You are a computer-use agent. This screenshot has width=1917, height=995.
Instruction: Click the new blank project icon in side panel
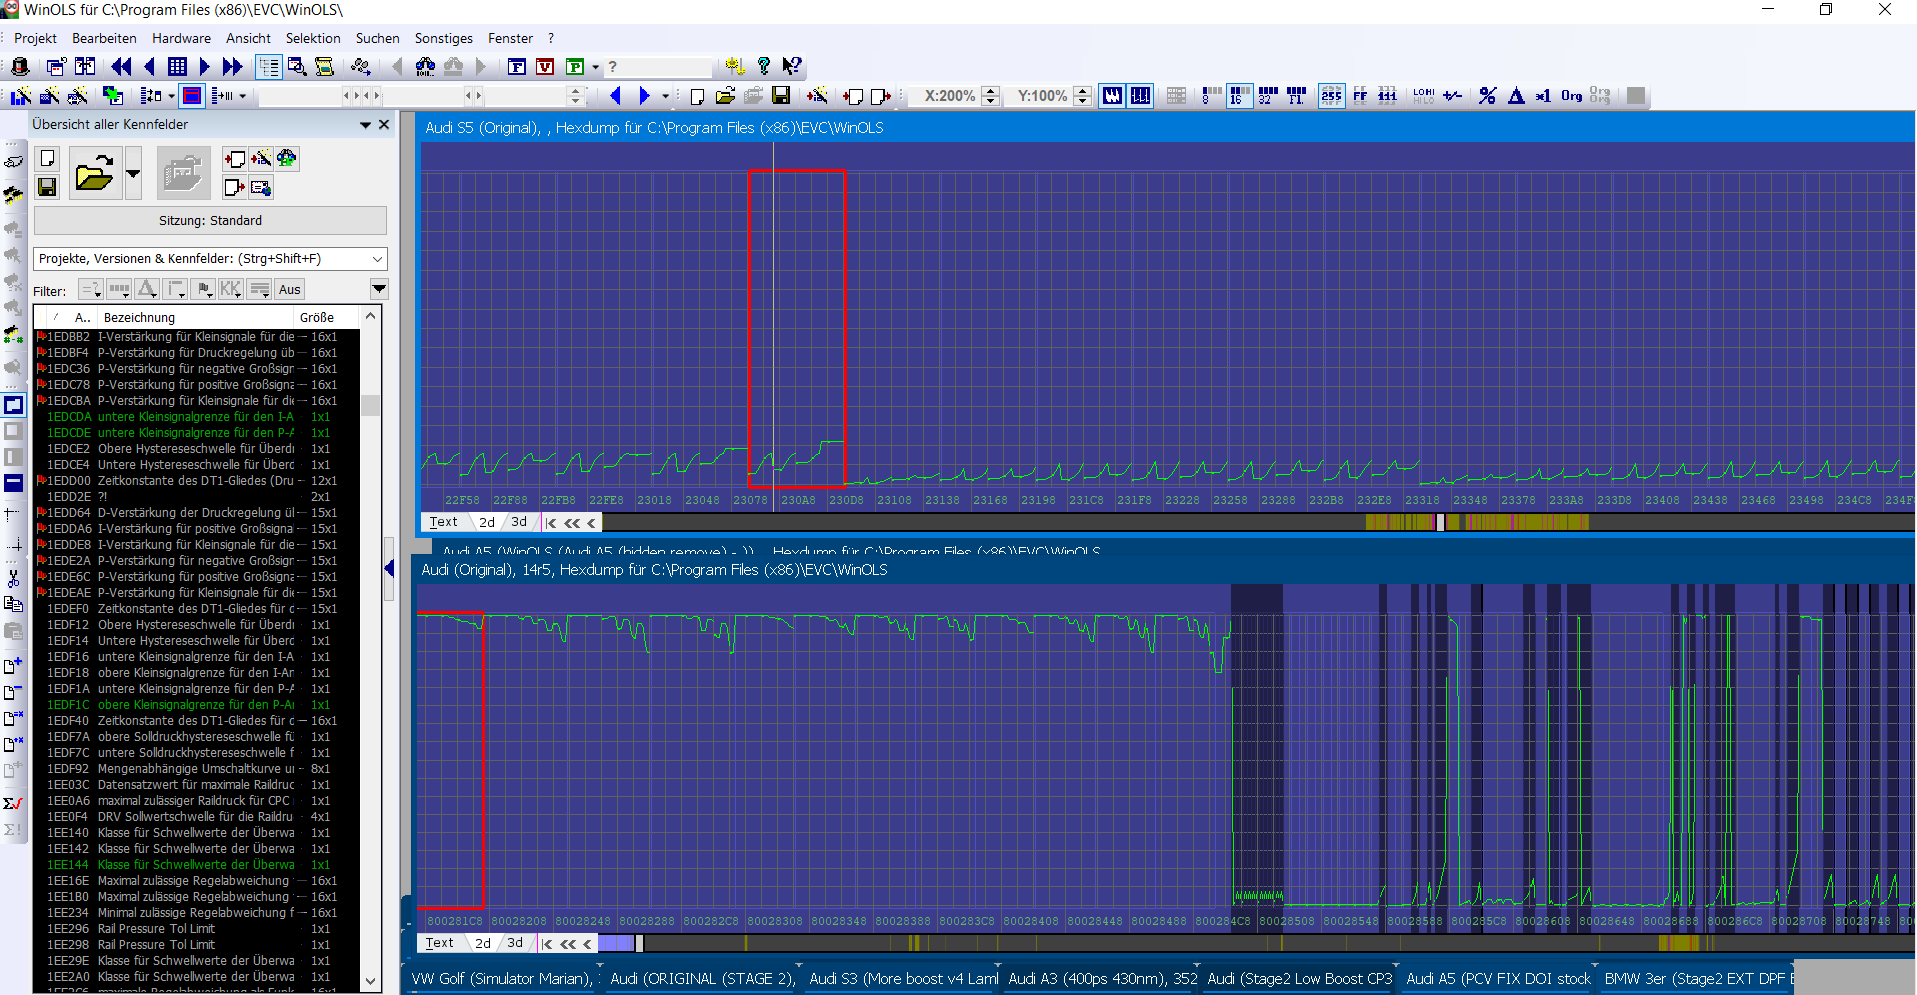47,159
